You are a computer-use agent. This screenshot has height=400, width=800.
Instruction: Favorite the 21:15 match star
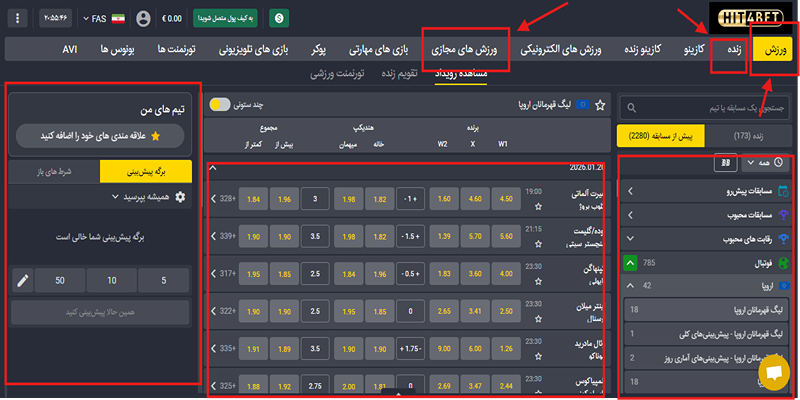tap(538, 244)
